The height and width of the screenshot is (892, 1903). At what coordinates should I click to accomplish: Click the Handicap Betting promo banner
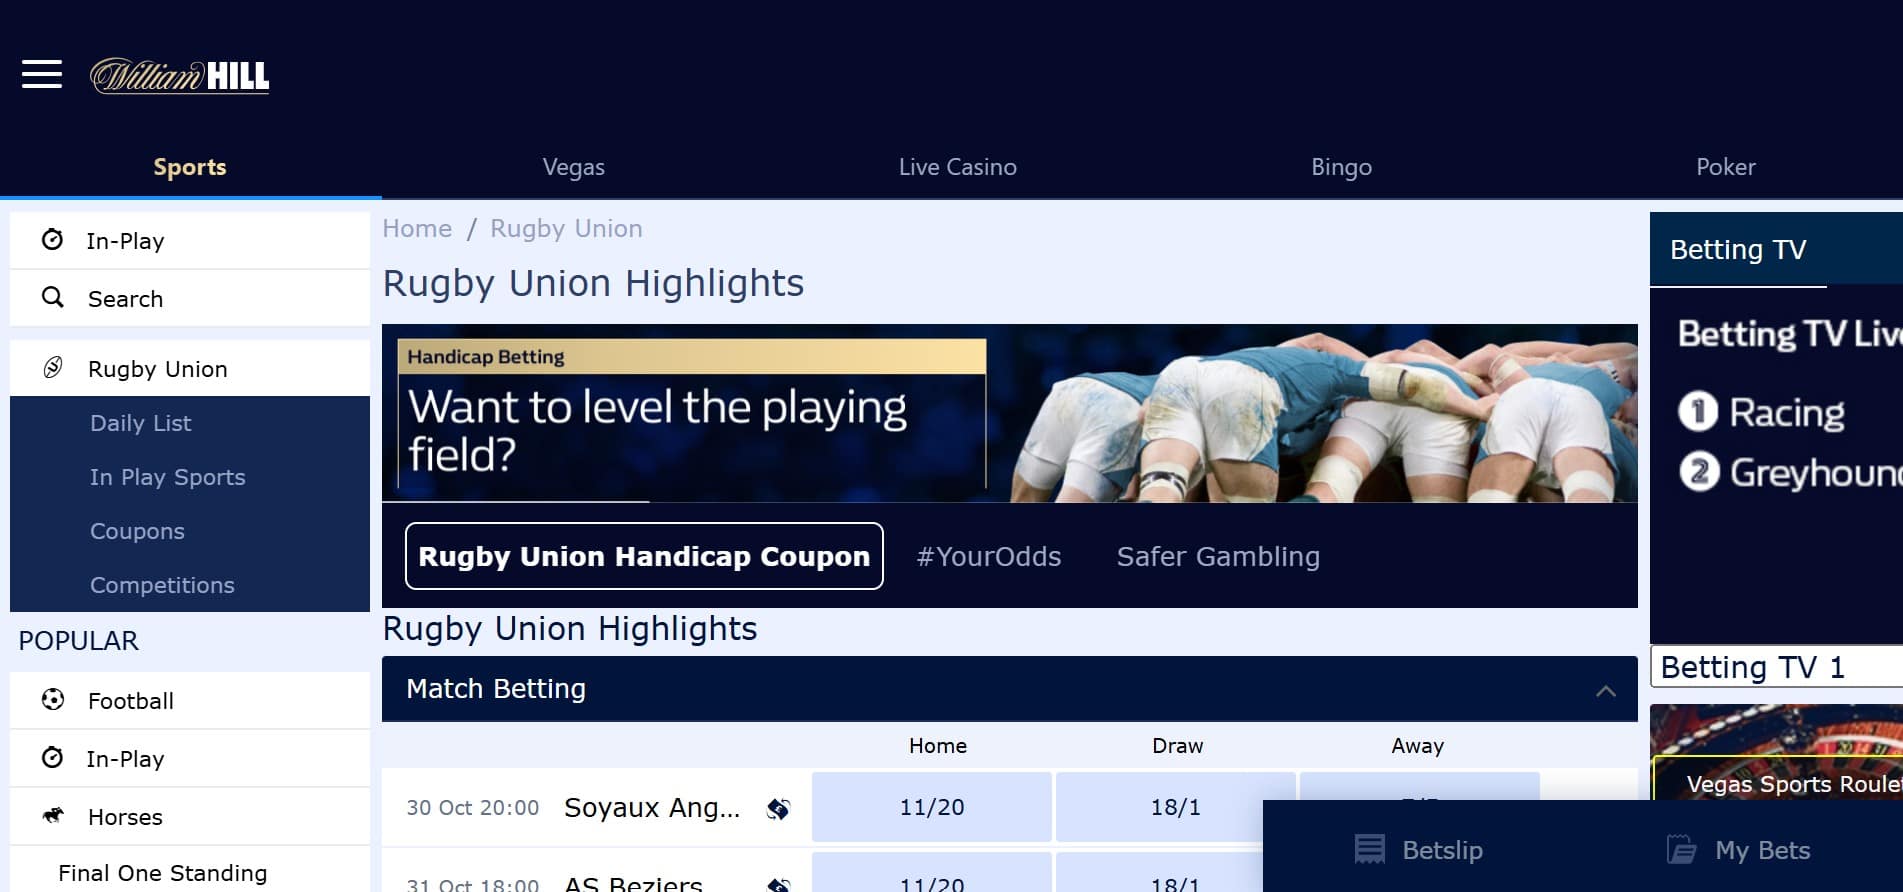tap(1010, 413)
